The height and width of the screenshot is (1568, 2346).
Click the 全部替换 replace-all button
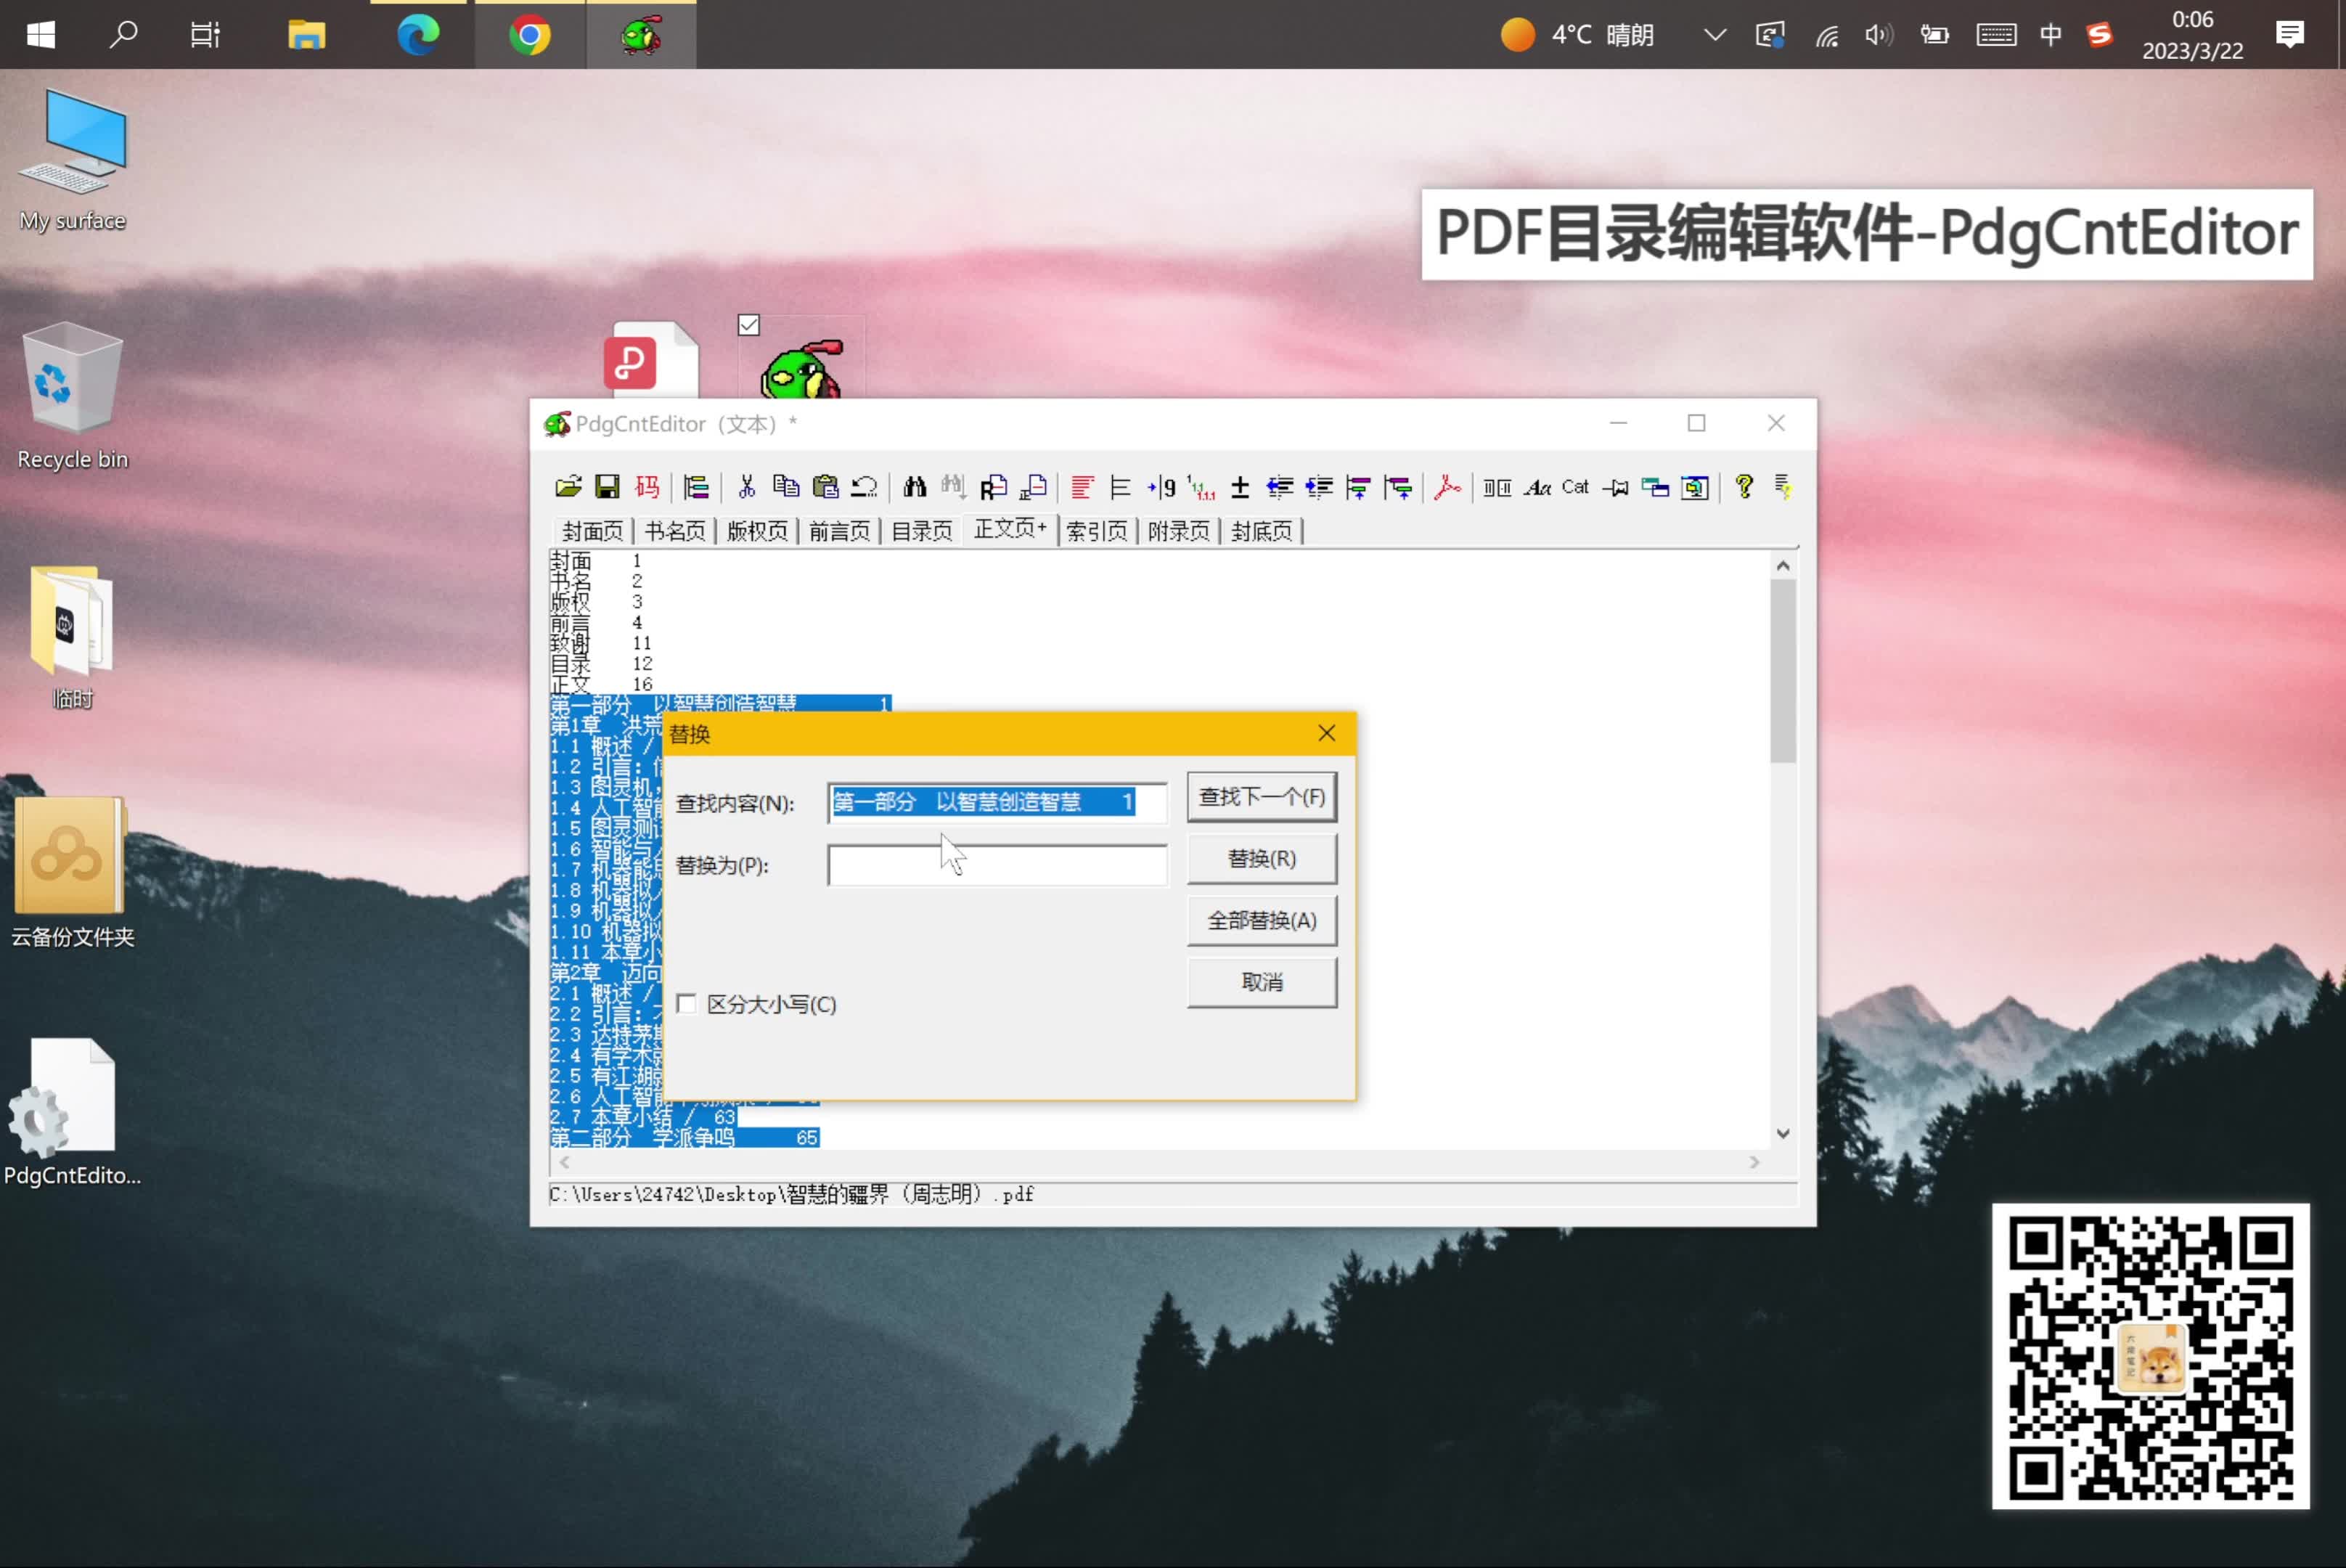(x=1261, y=920)
